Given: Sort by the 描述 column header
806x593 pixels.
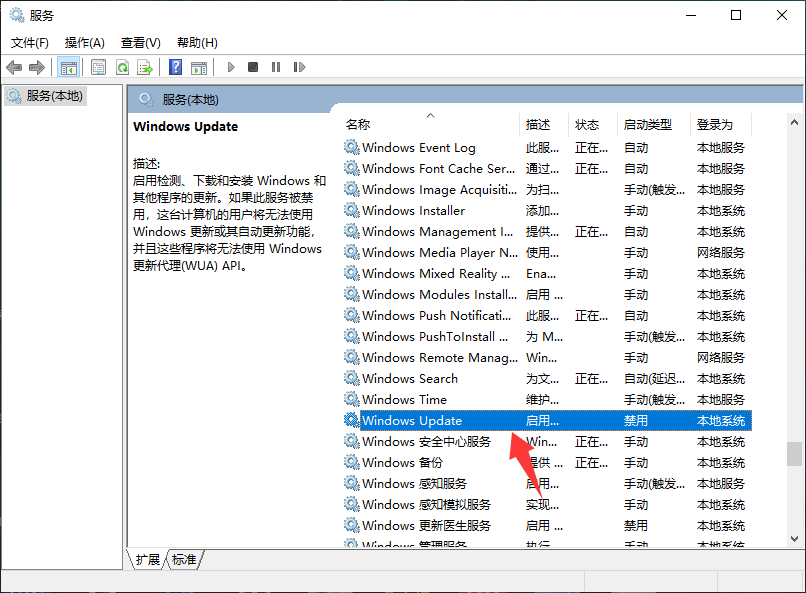Looking at the screenshot, I should 544,124.
